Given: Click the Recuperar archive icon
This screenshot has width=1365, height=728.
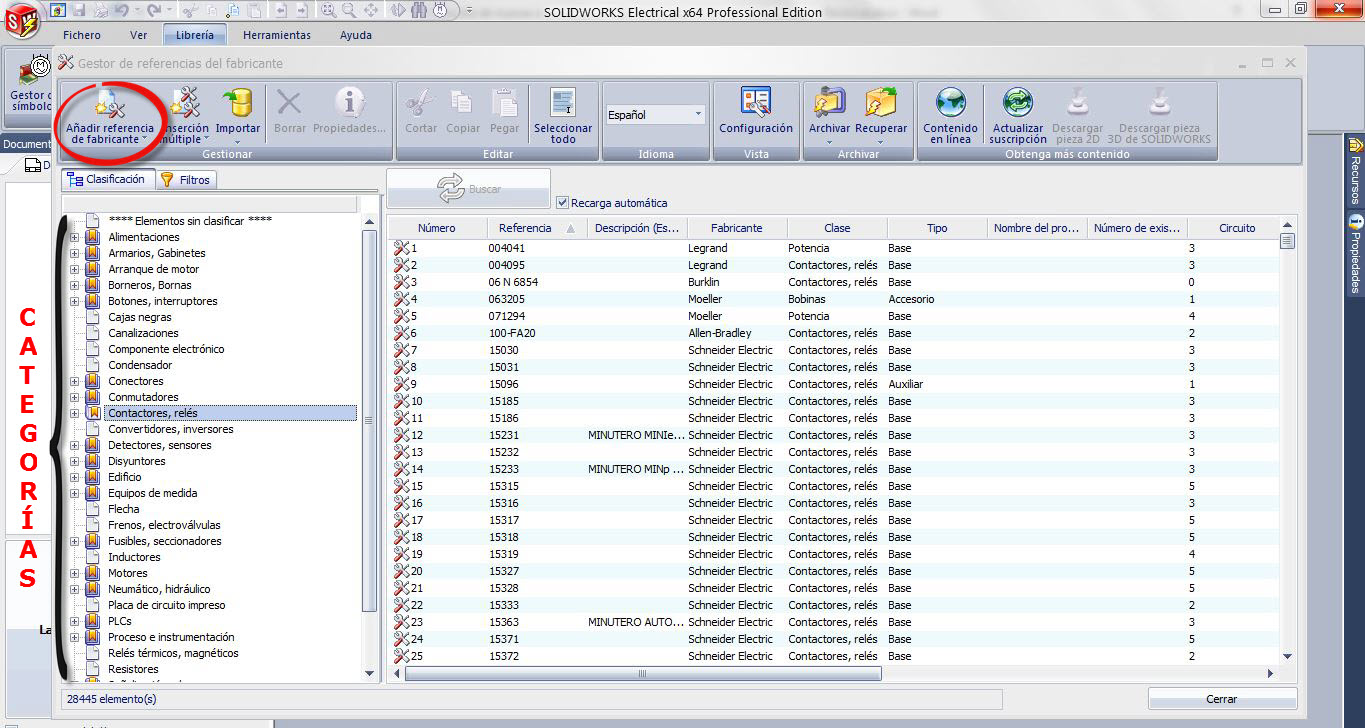Looking at the screenshot, I should [x=880, y=104].
